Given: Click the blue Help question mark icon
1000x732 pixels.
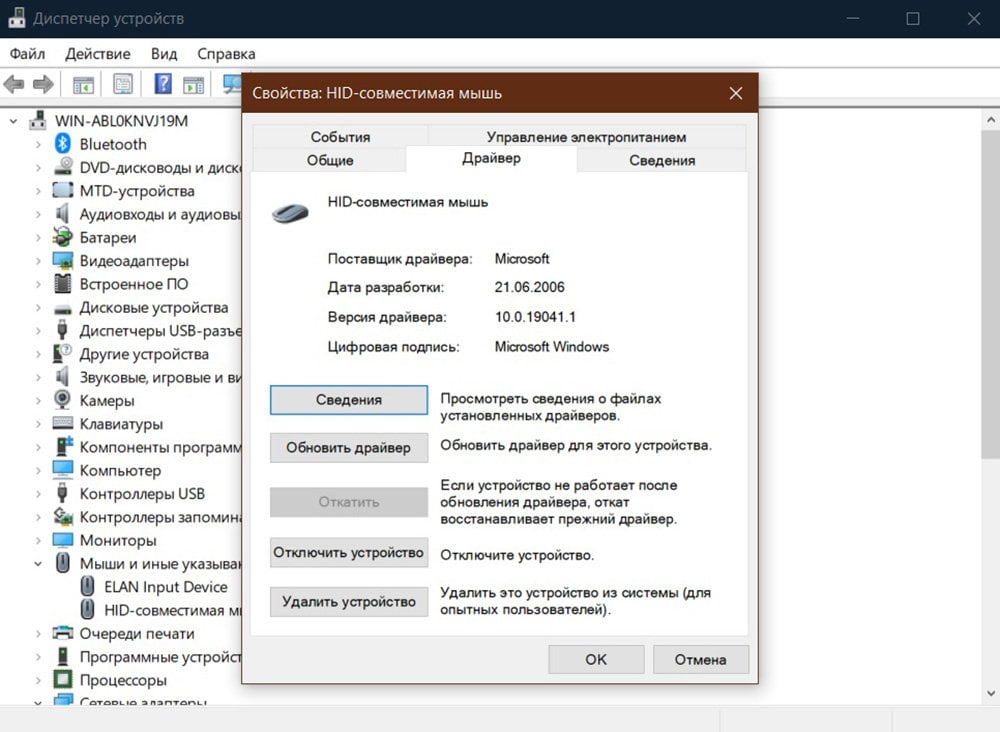Looking at the screenshot, I should (x=163, y=84).
